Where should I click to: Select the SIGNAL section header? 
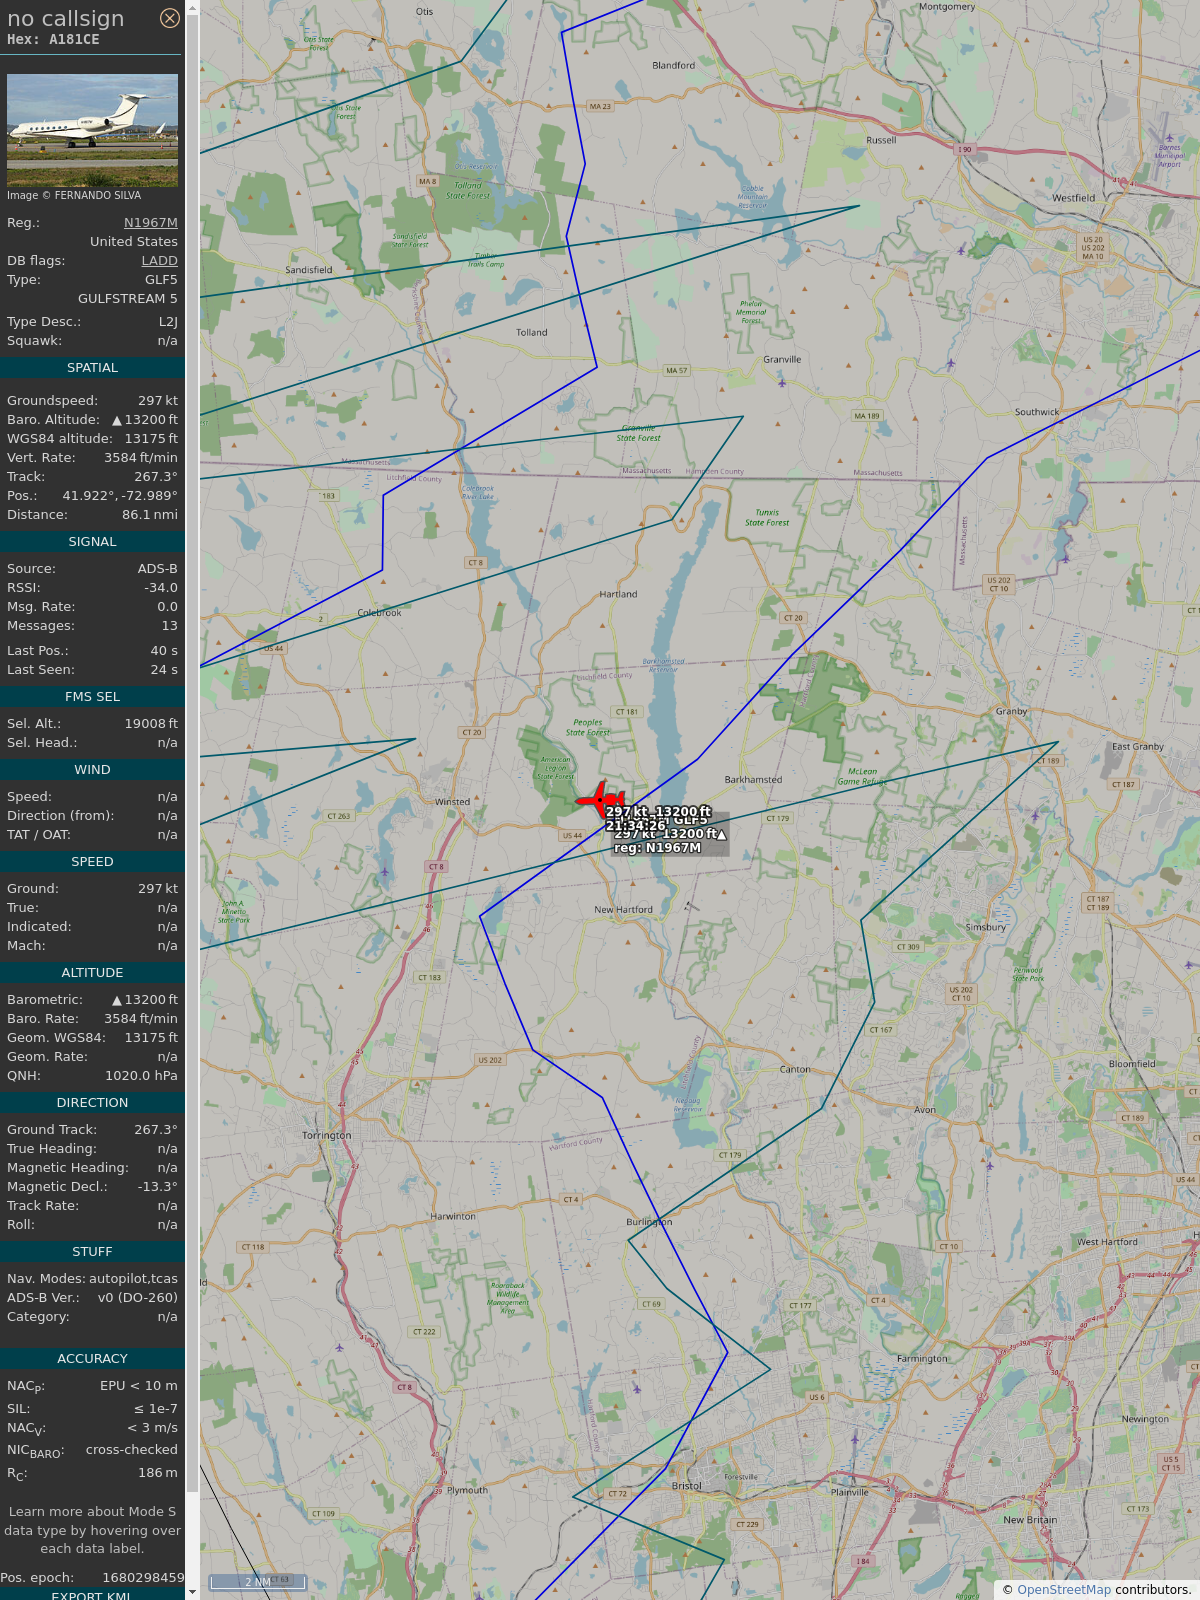click(92, 542)
